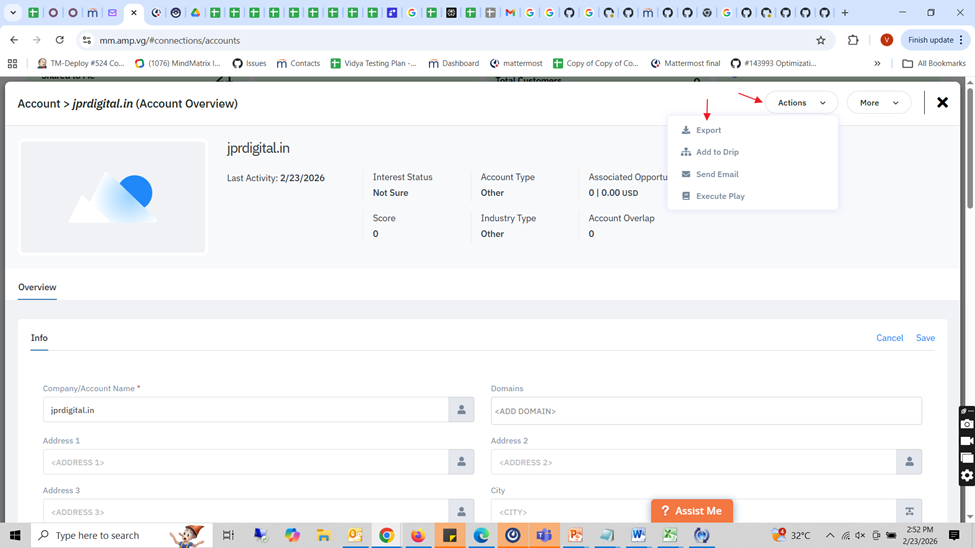Click Cancel in the Info section

[x=889, y=338]
